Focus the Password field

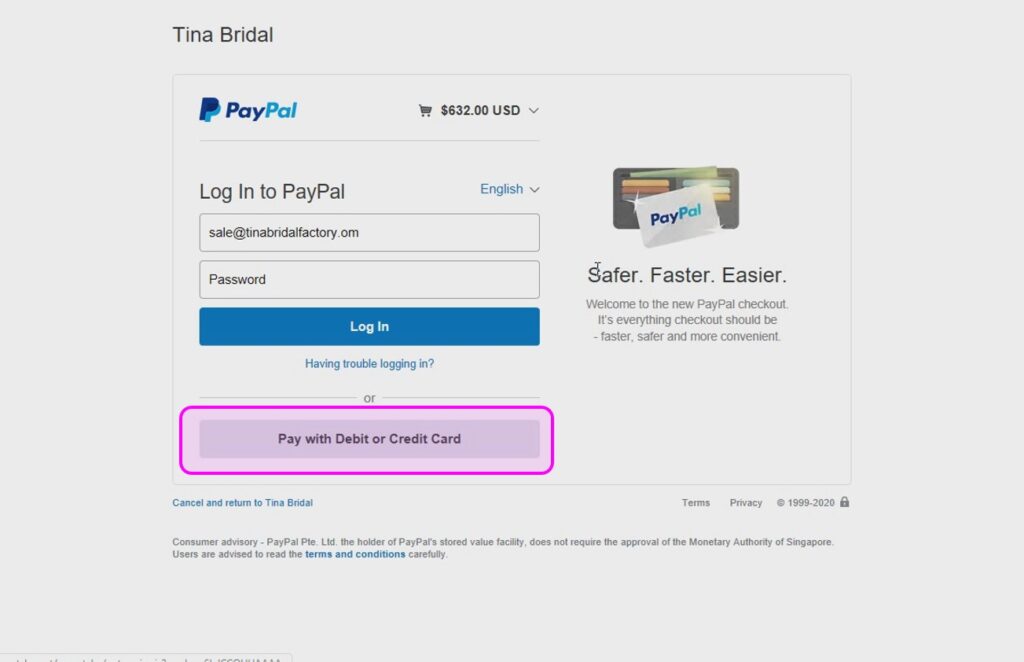[370, 279]
